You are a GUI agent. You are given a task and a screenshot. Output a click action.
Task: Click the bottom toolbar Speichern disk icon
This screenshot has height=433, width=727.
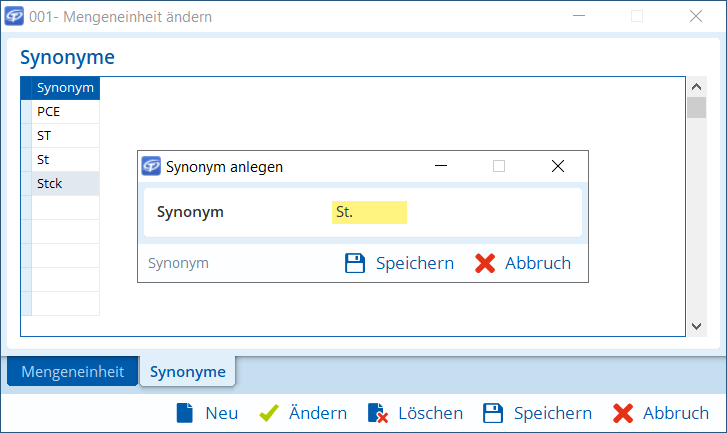tap(492, 413)
